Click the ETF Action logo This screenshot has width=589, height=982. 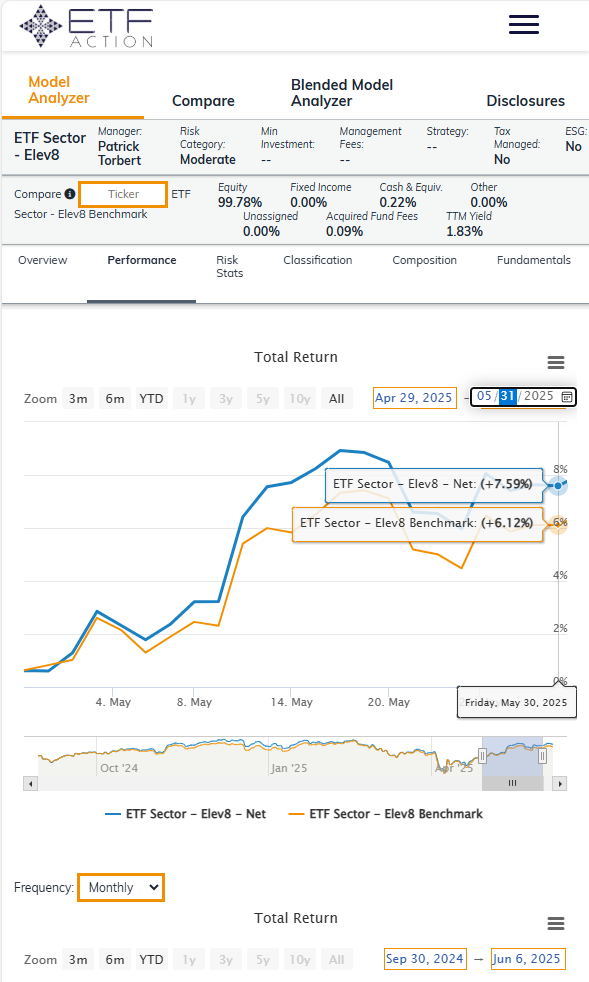(x=86, y=27)
